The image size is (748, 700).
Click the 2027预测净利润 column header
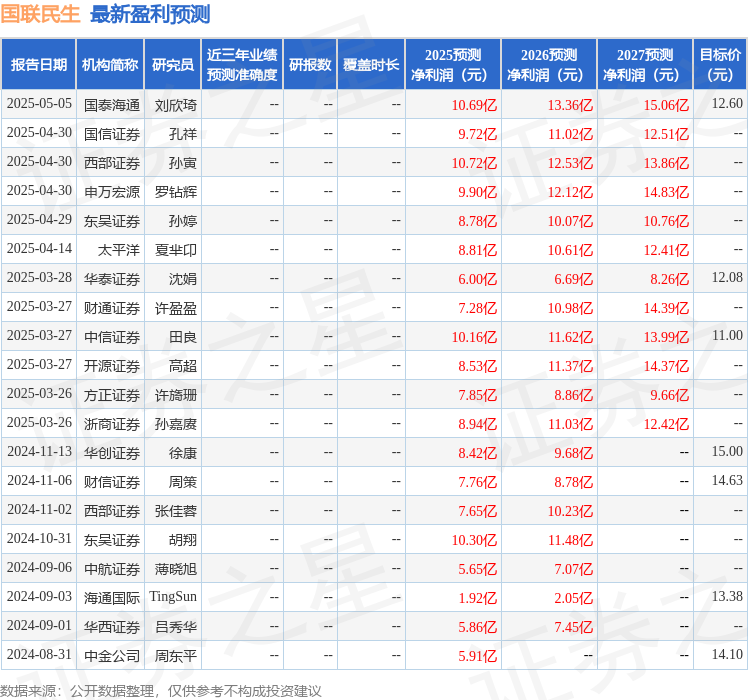tap(645, 64)
